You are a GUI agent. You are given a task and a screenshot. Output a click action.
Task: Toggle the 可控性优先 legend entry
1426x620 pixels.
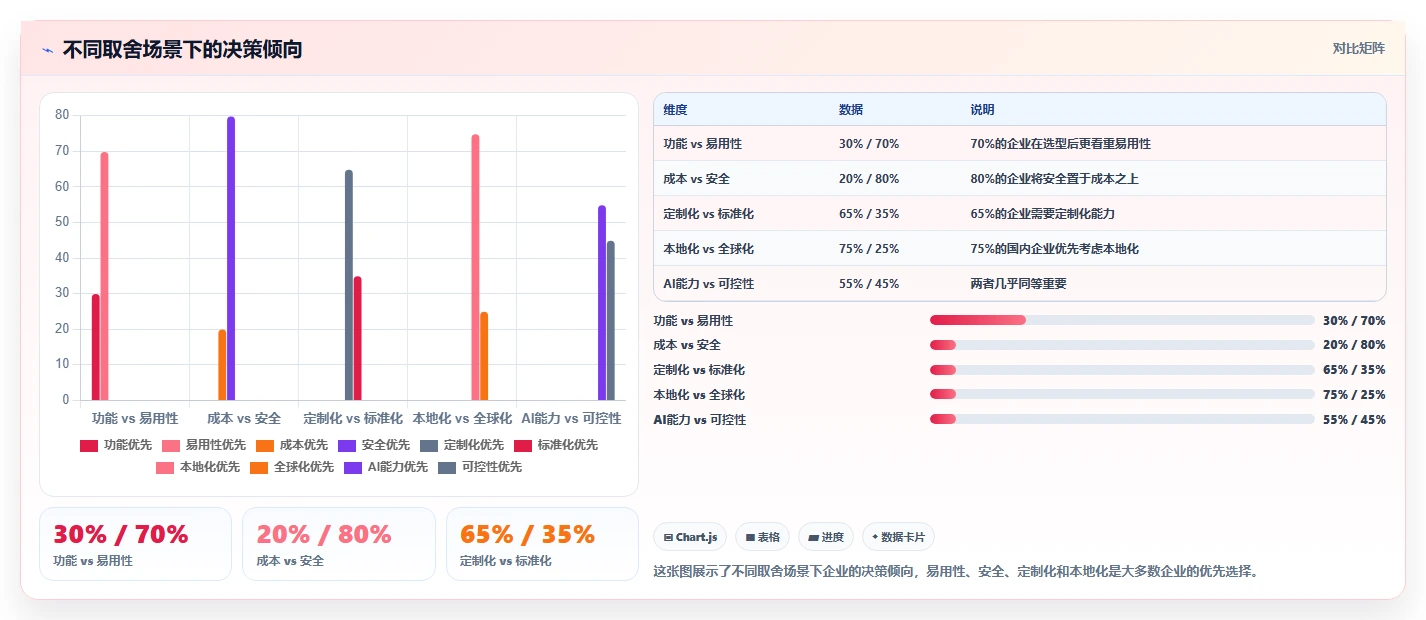click(480, 467)
